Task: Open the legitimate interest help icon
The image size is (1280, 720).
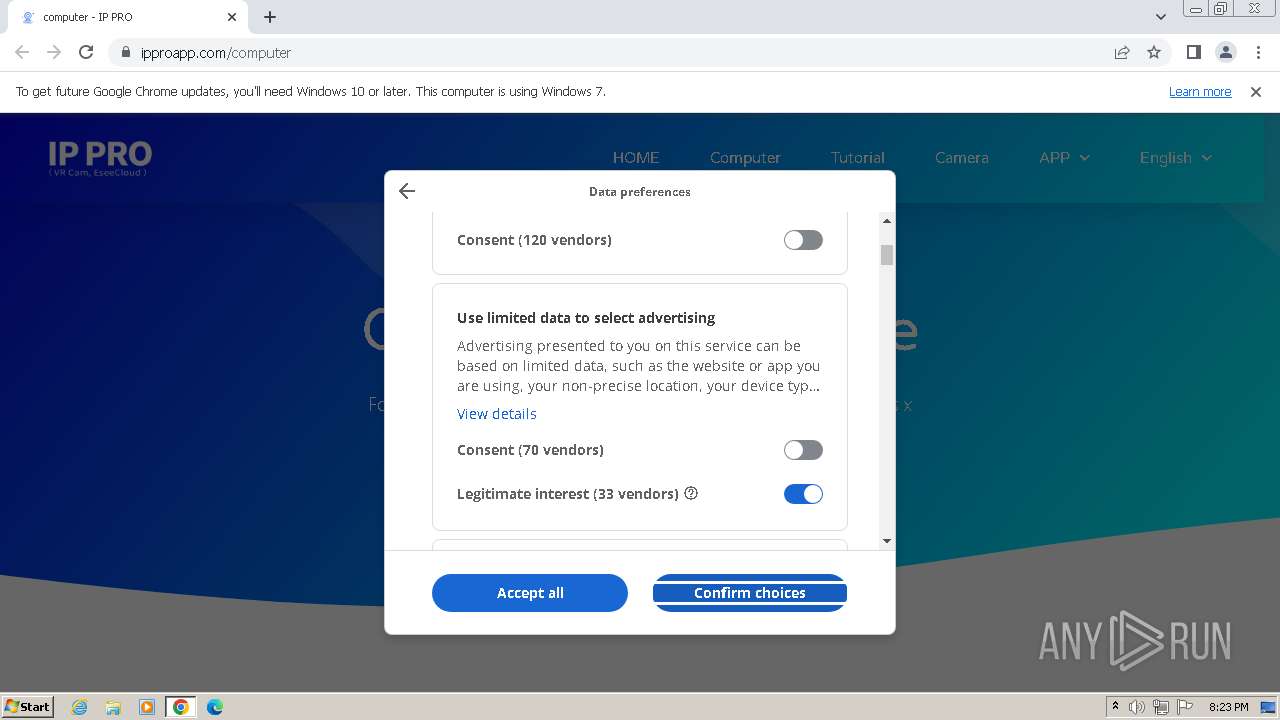Action: [691, 493]
